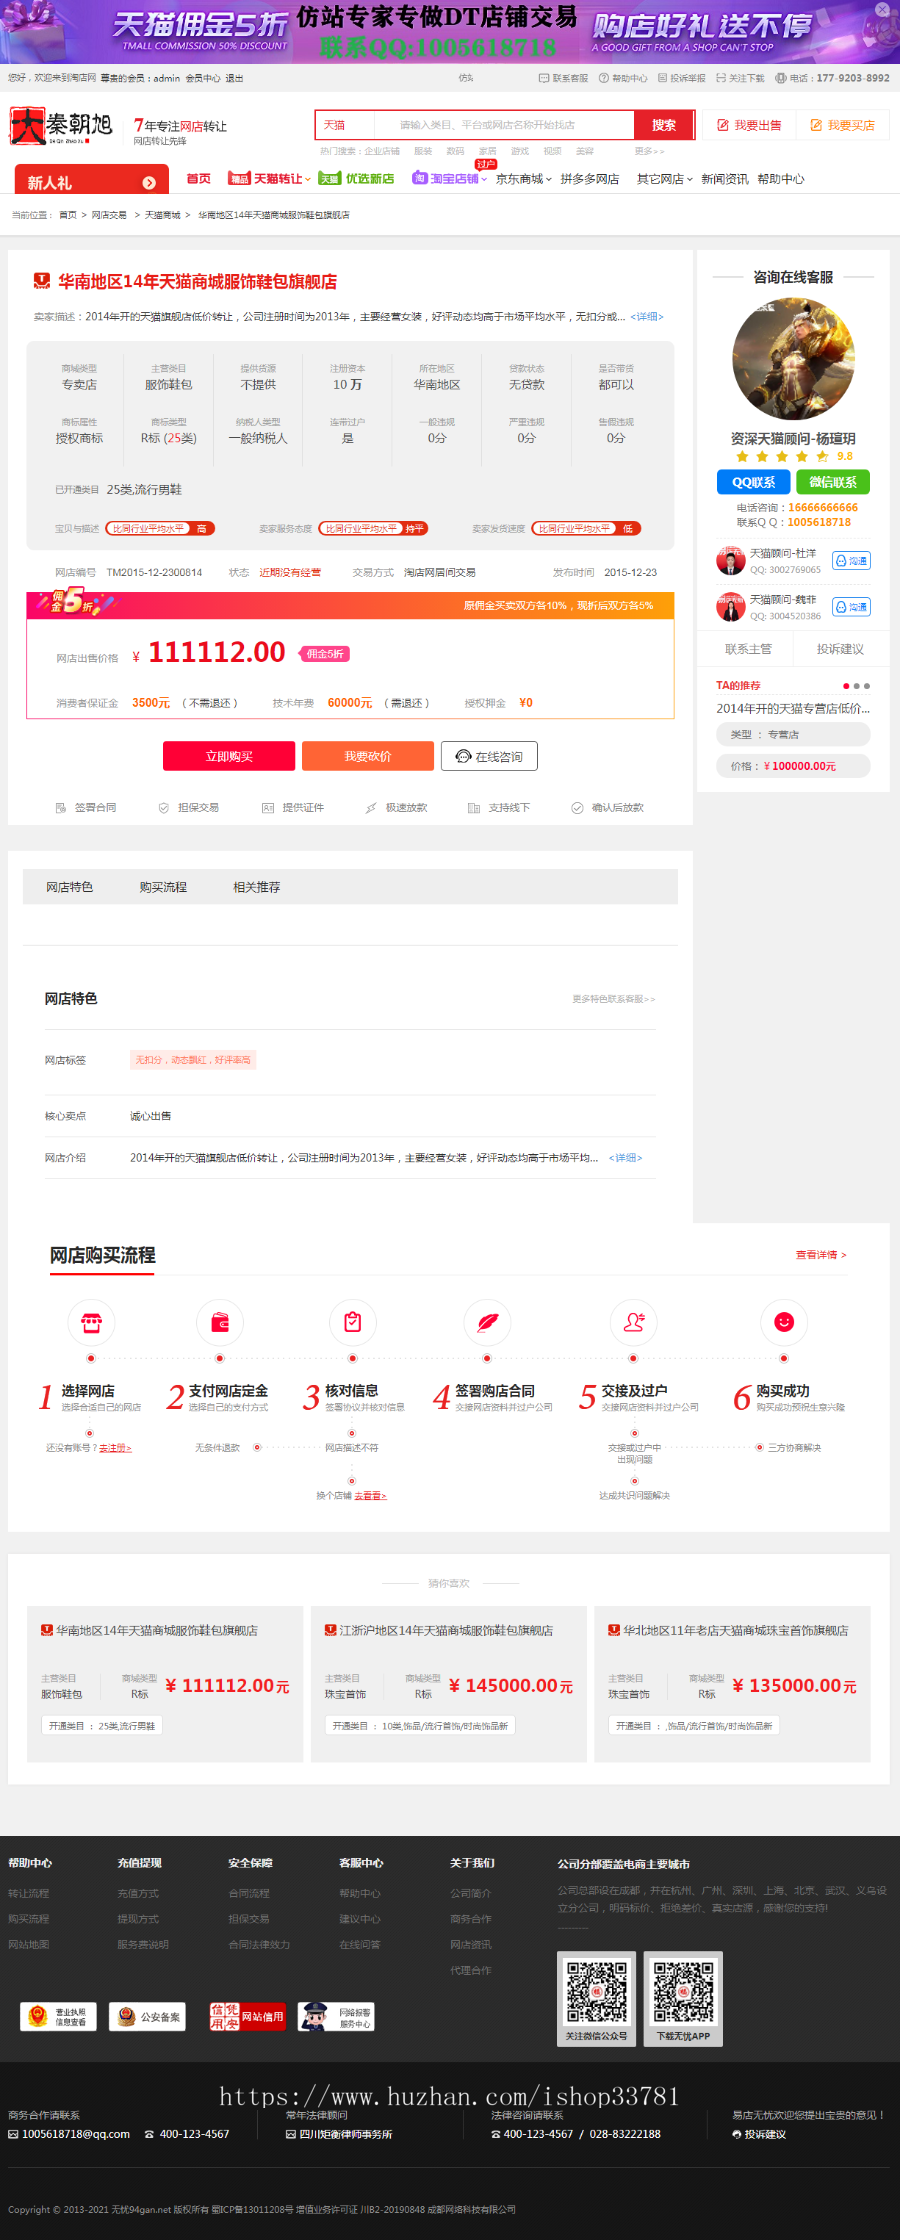Screen dimensions: 900x2240
Task: Click 沟通 QQ chat icon for 天猫顾问-杜洋
Action: click(851, 561)
